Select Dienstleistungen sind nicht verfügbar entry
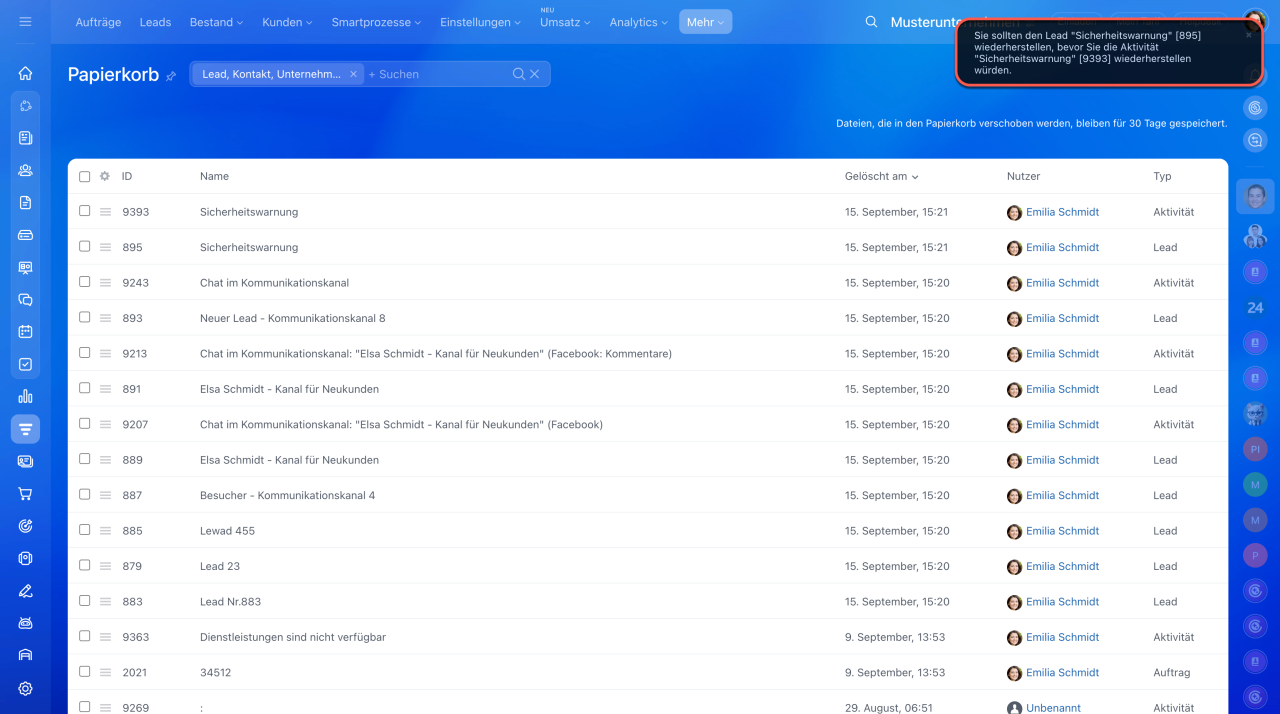Viewport: 1280px width, 714px height. click(x=293, y=637)
